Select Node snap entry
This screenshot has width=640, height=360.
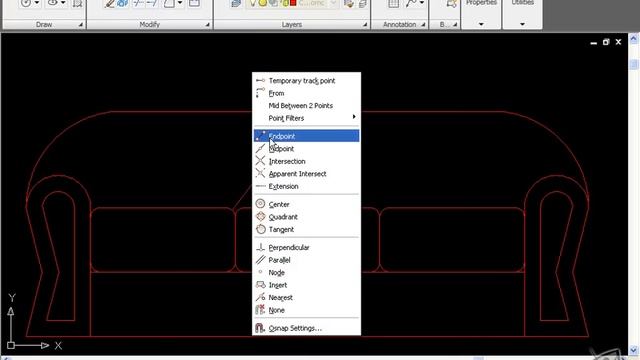[x=306, y=273]
